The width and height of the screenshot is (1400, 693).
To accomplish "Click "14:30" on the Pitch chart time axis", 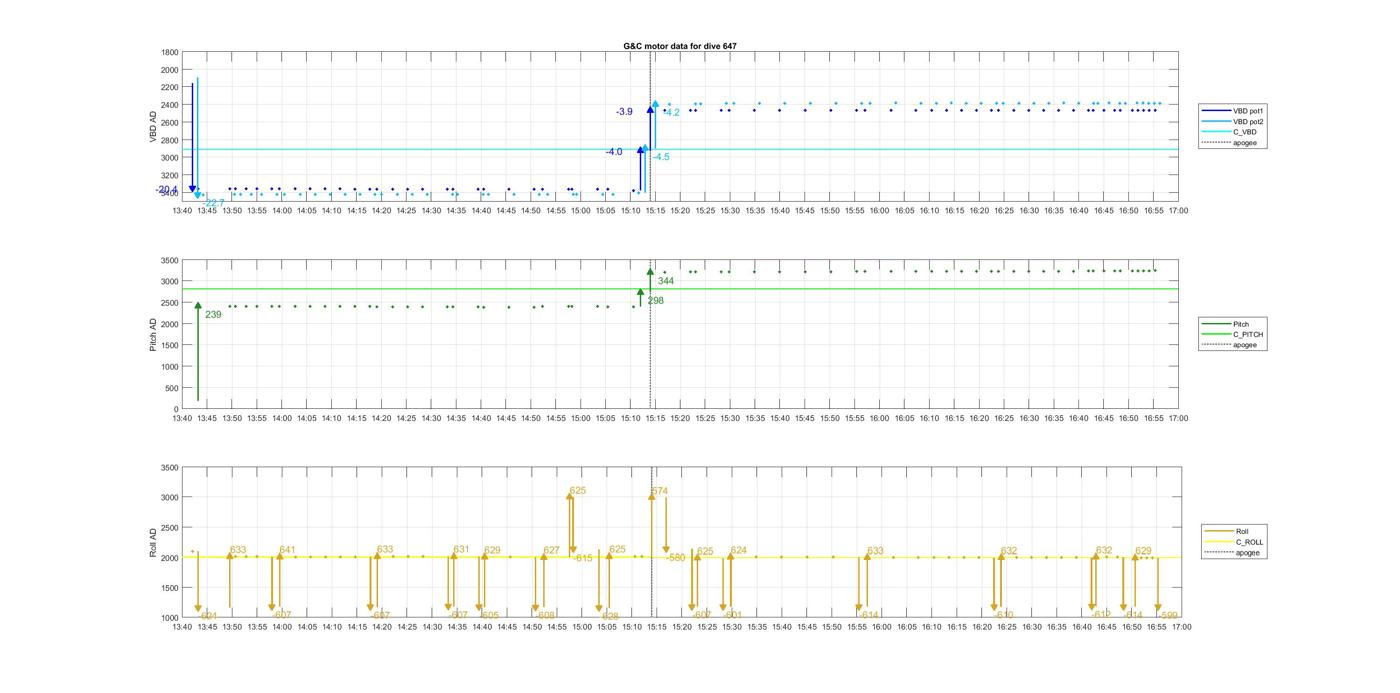I will click(431, 419).
